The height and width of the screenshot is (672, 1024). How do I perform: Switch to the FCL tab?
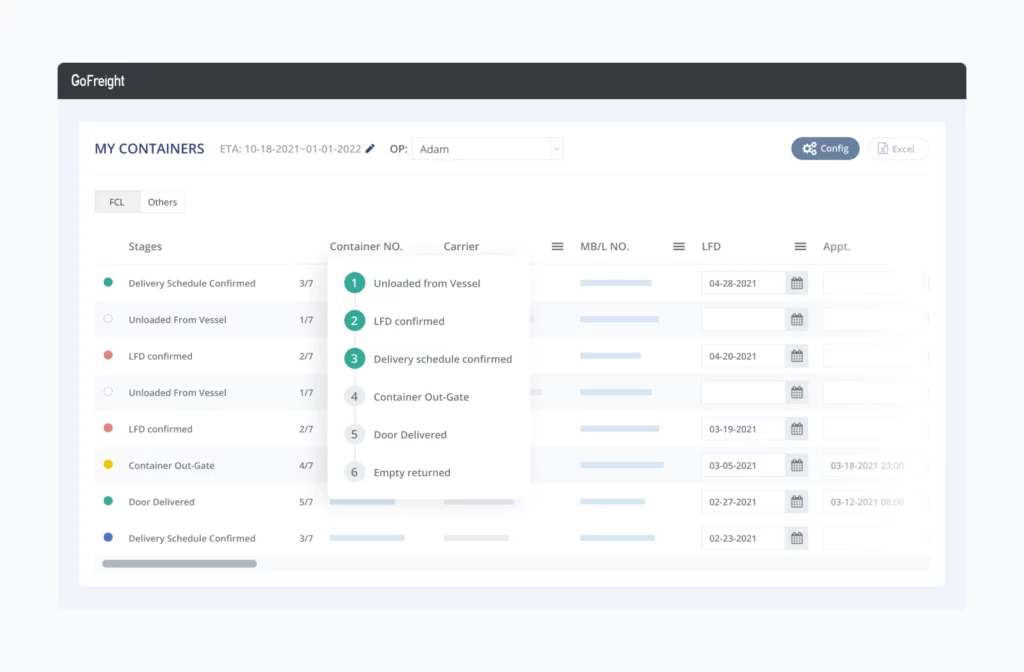click(117, 202)
